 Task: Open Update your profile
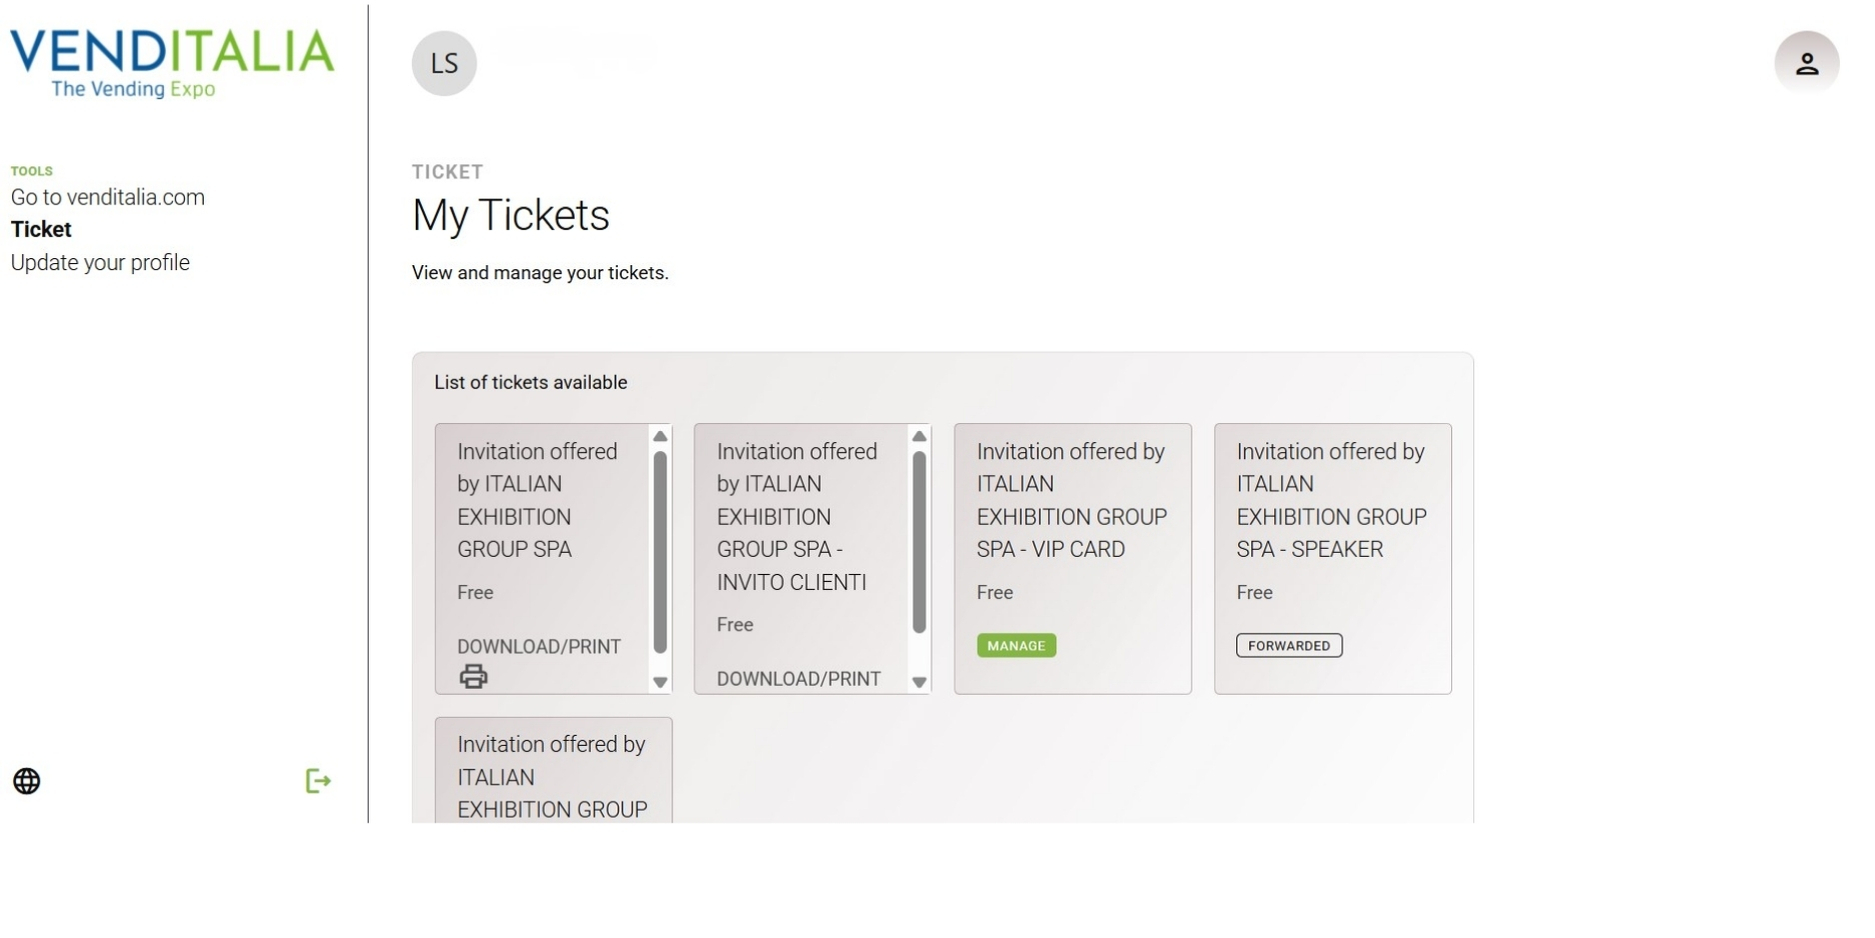pos(100,263)
